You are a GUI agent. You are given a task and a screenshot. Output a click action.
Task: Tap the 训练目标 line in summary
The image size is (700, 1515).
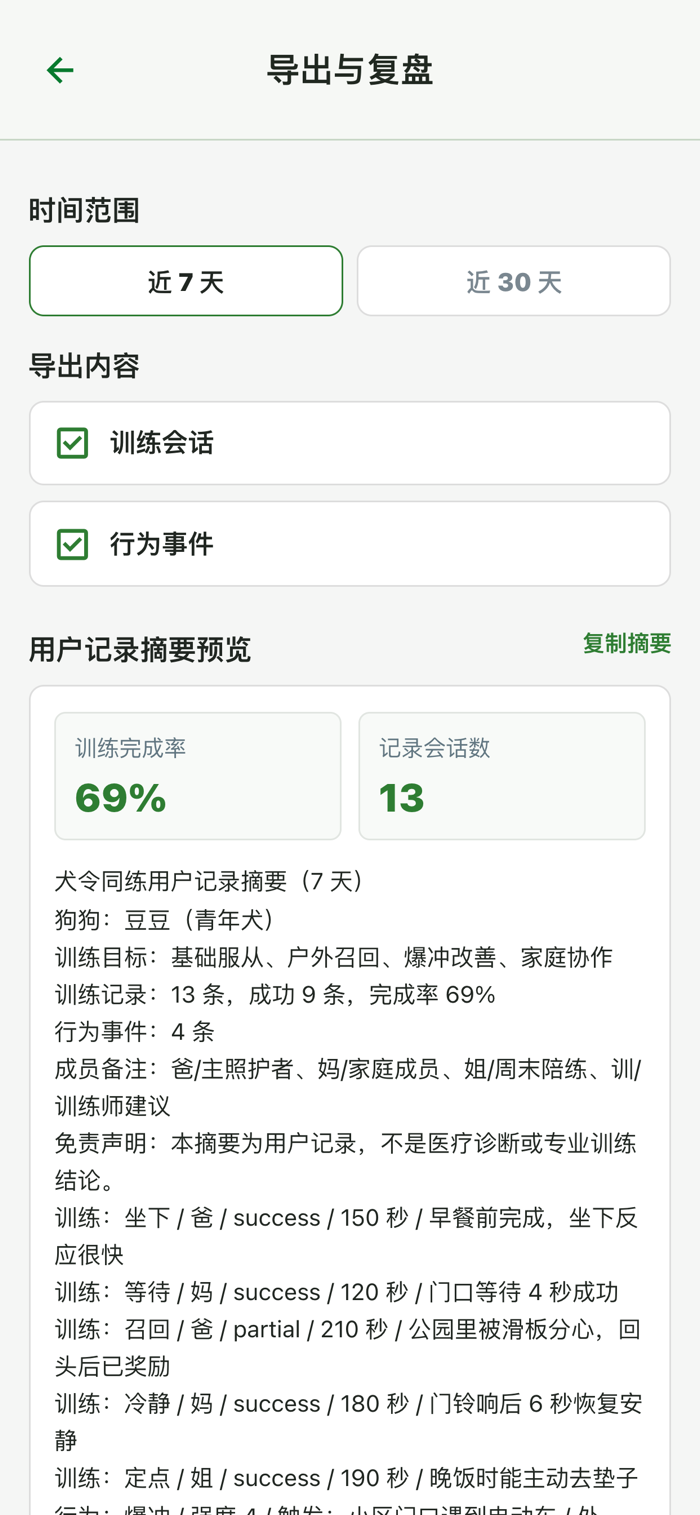pyautogui.click(x=334, y=957)
